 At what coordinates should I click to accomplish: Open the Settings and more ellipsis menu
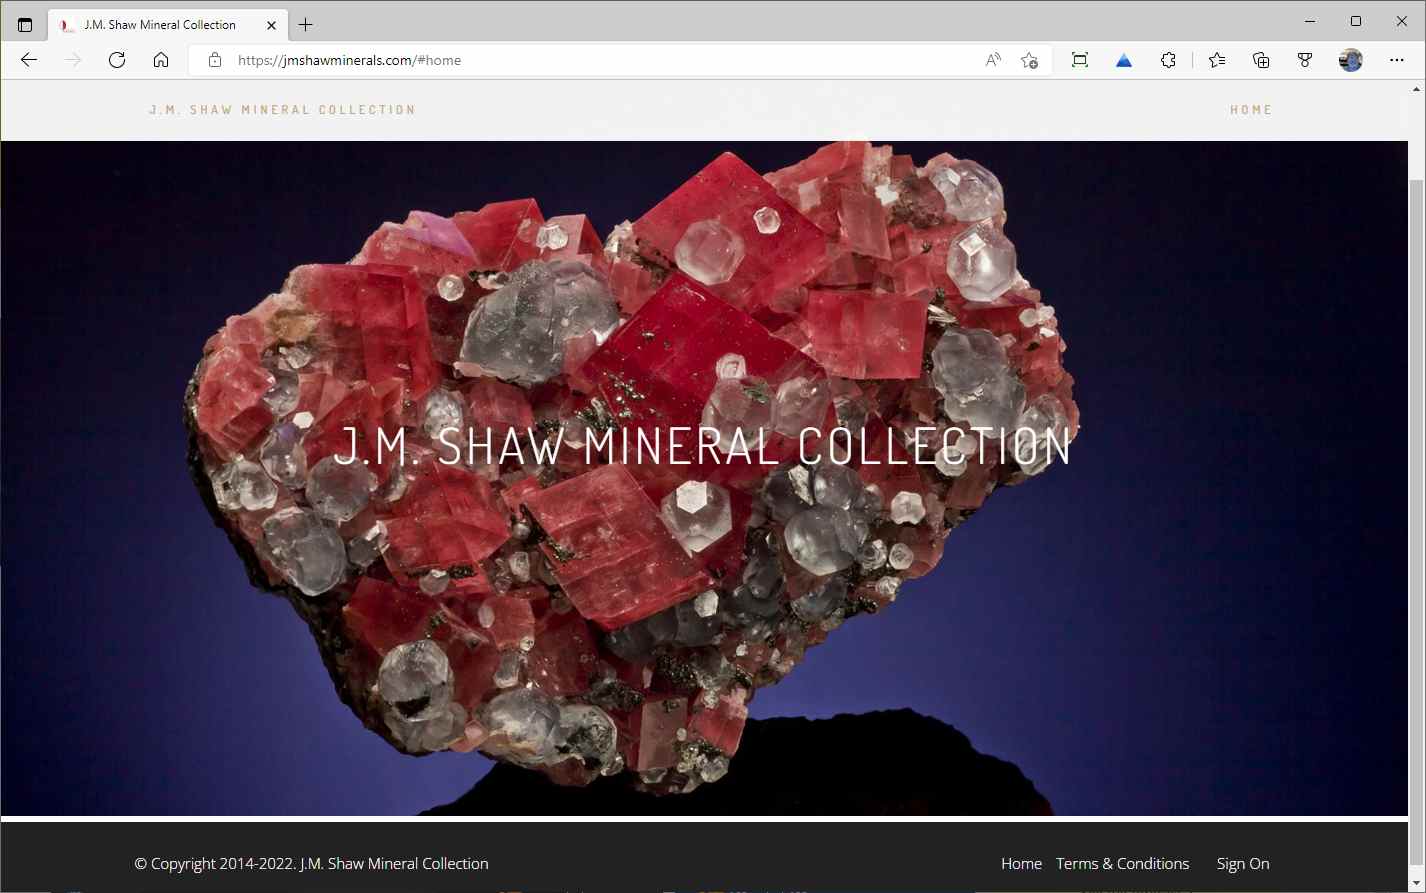pyautogui.click(x=1396, y=60)
